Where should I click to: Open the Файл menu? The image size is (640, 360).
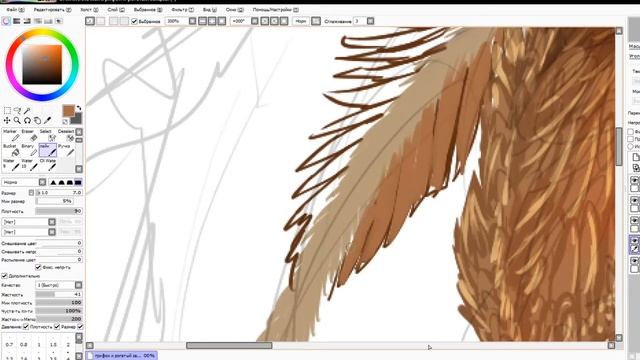click(15, 9)
